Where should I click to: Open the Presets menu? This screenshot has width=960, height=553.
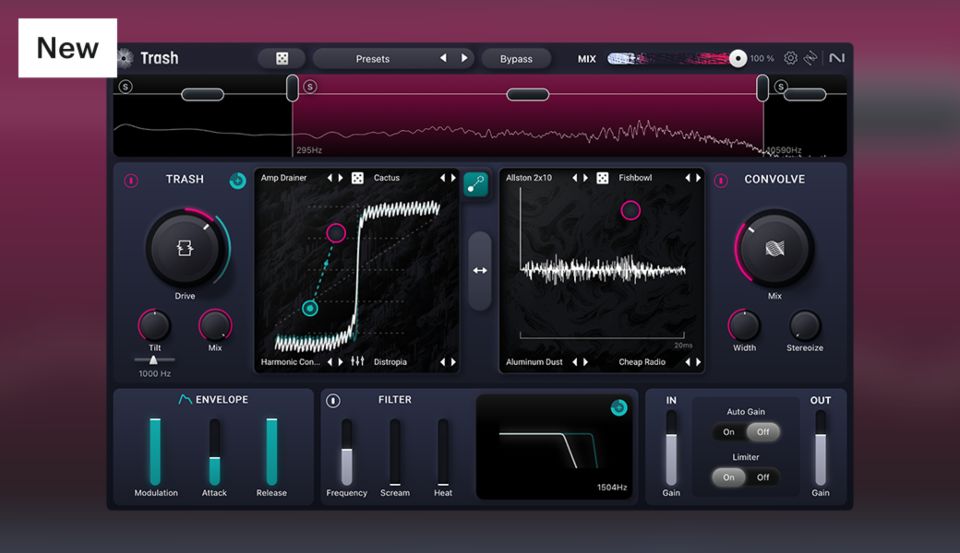pyautogui.click(x=373, y=59)
